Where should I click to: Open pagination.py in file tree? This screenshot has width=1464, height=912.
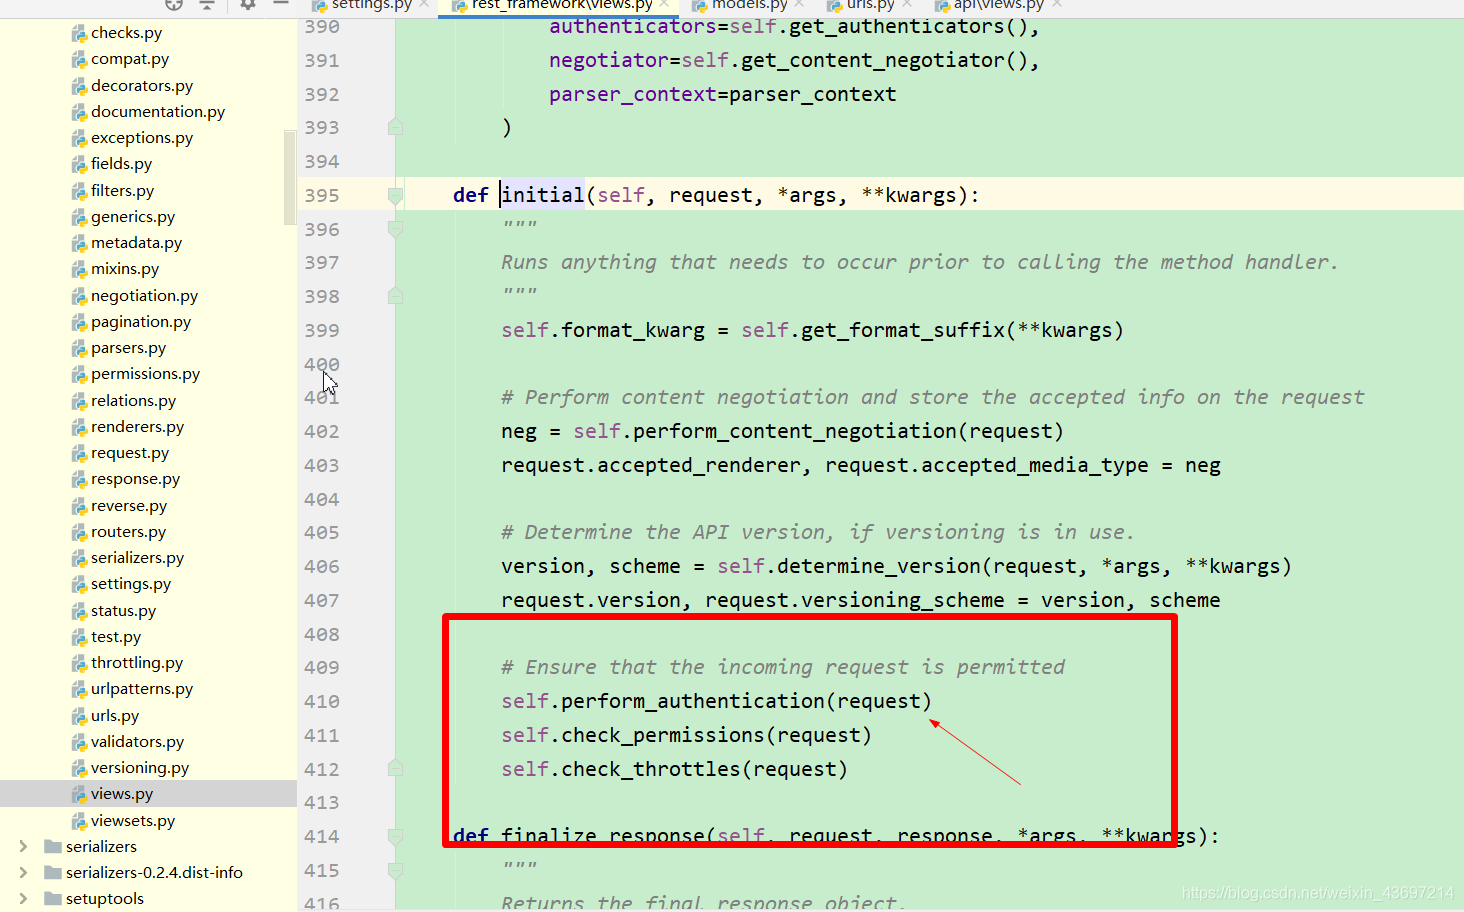[x=141, y=322]
